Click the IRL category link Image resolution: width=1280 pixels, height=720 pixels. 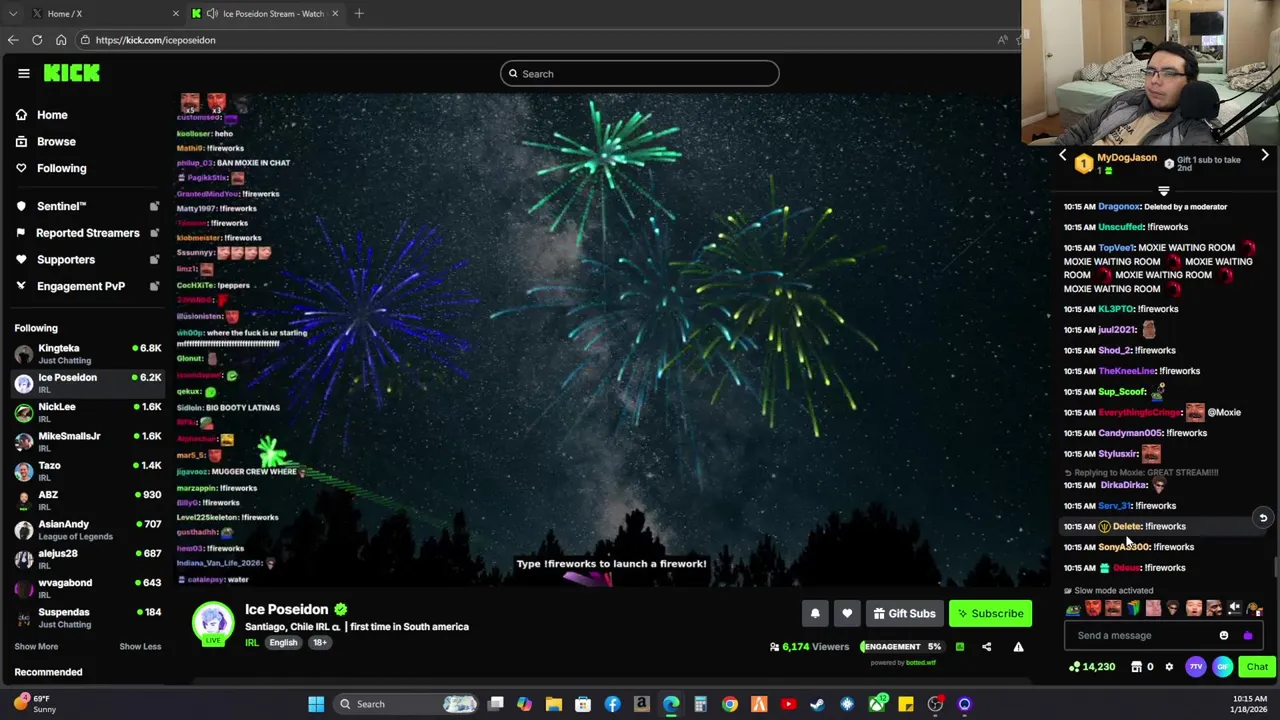pyautogui.click(x=252, y=643)
